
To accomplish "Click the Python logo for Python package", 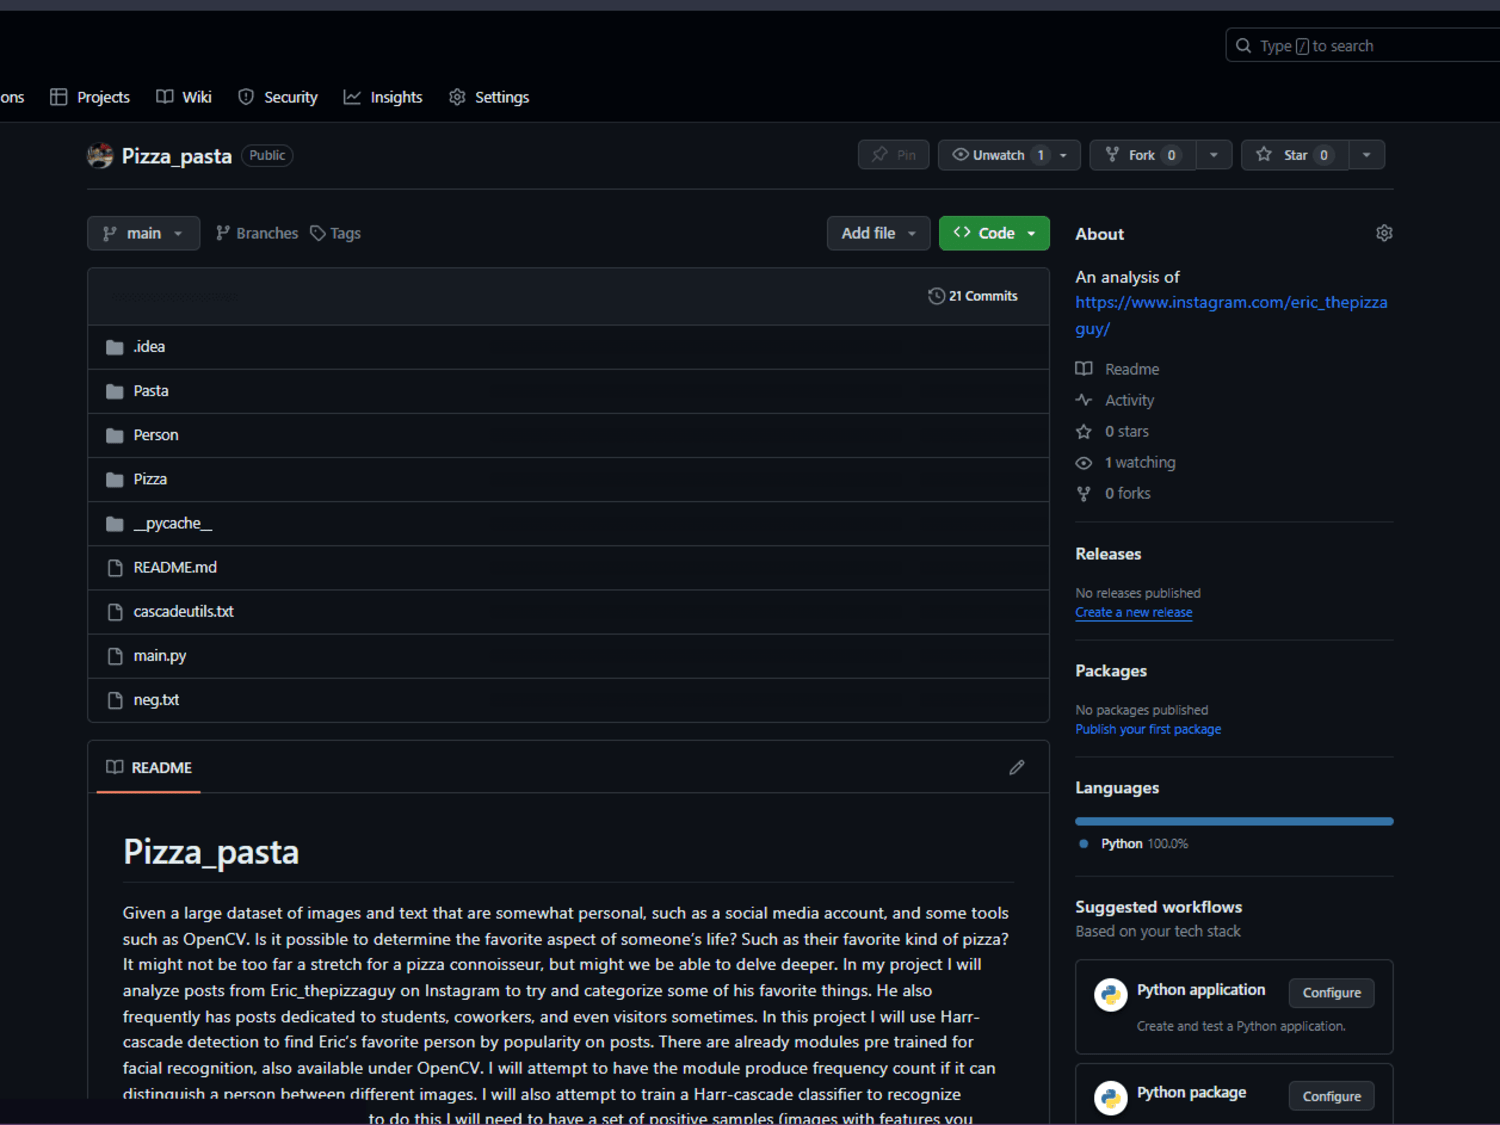I will point(1110,1098).
